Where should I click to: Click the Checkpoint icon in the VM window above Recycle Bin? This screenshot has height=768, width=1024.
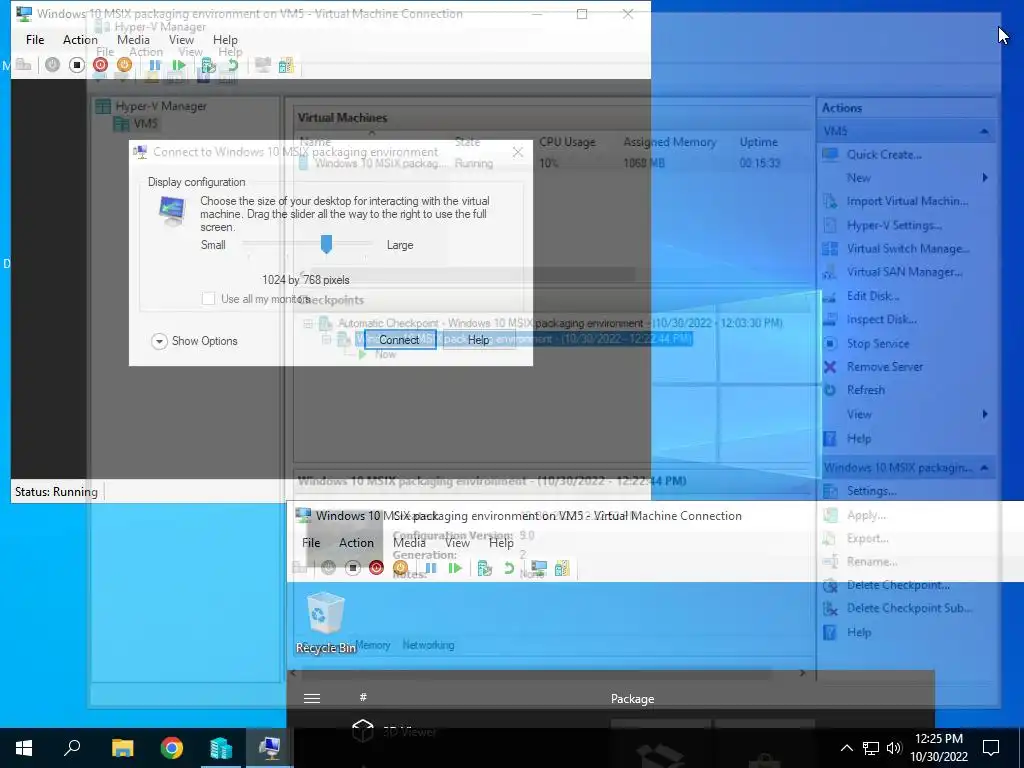point(485,568)
